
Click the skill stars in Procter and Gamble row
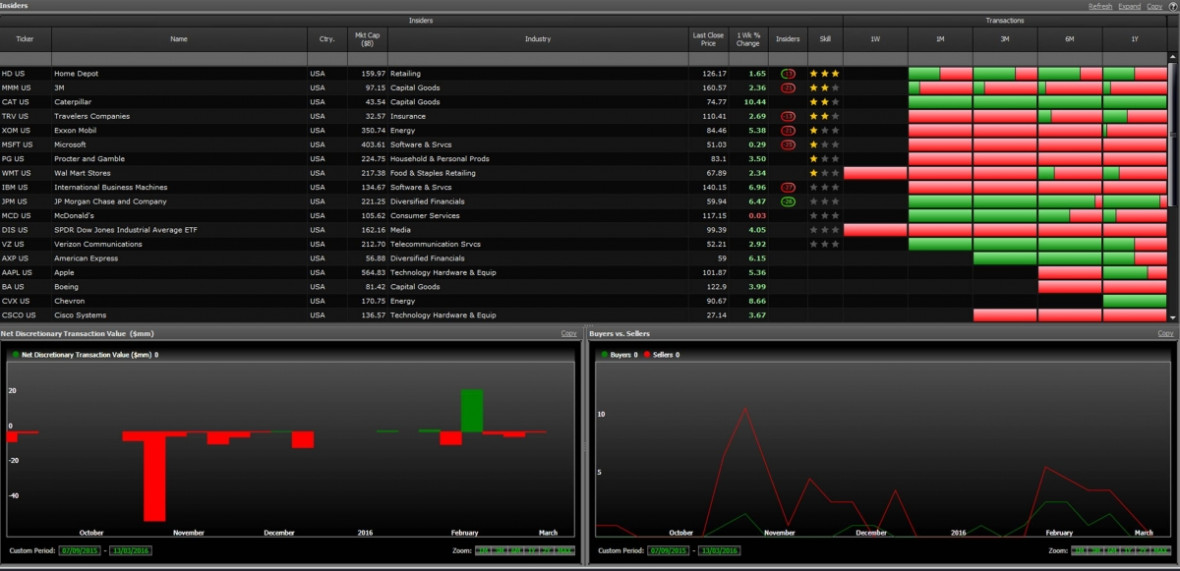825,159
